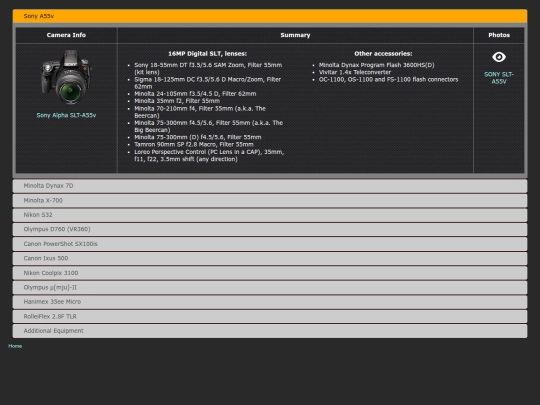Expand the Minolta Dynax 7D section
This screenshot has width=540, height=405.
[270, 186]
